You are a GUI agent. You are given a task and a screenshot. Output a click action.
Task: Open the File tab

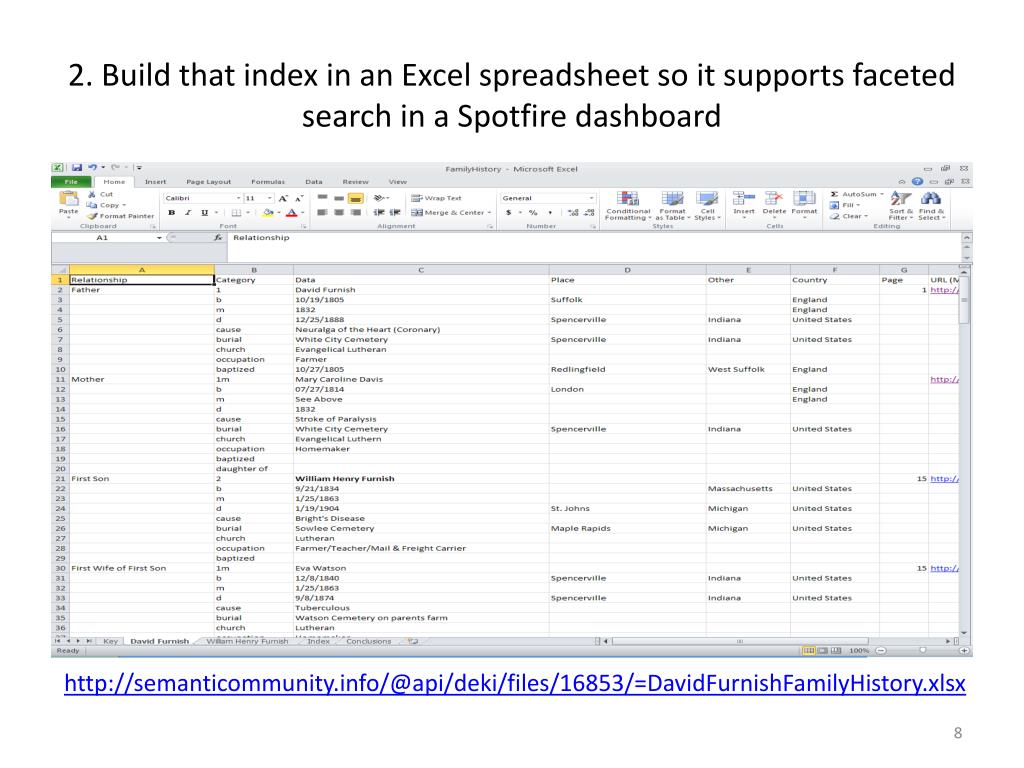[x=71, y=182]
